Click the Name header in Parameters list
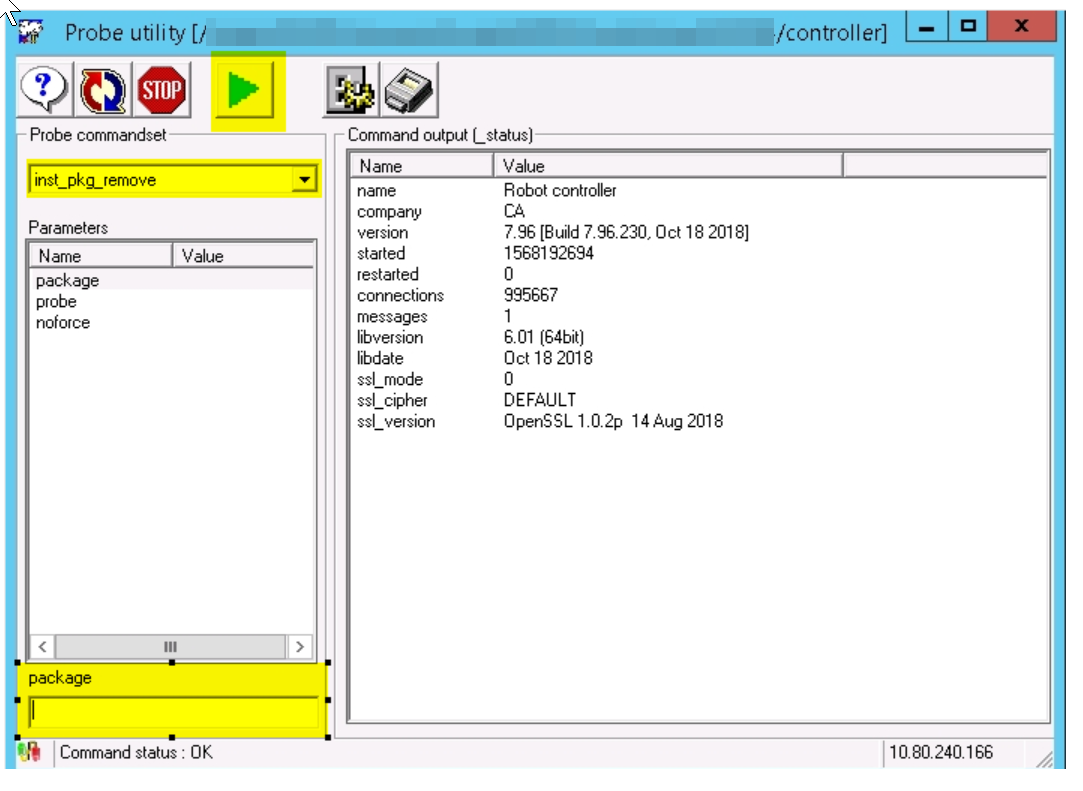The image size is (1083, 791). 100,256
